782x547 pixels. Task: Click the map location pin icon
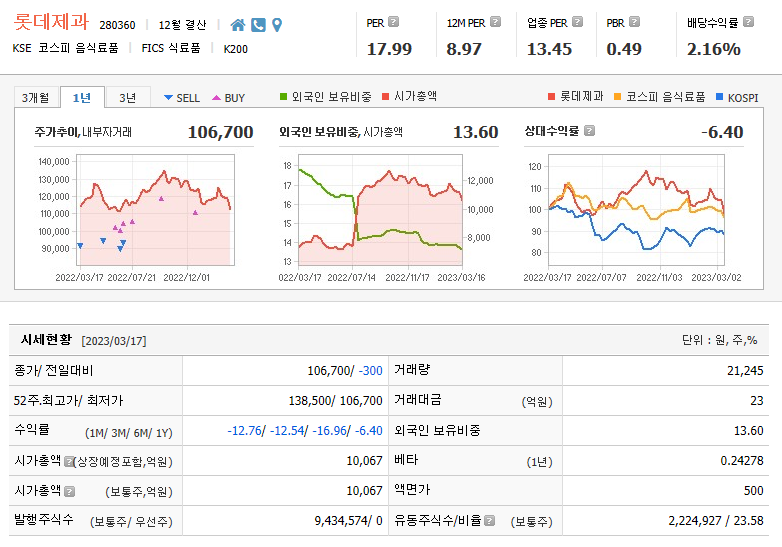pos(277,24)
